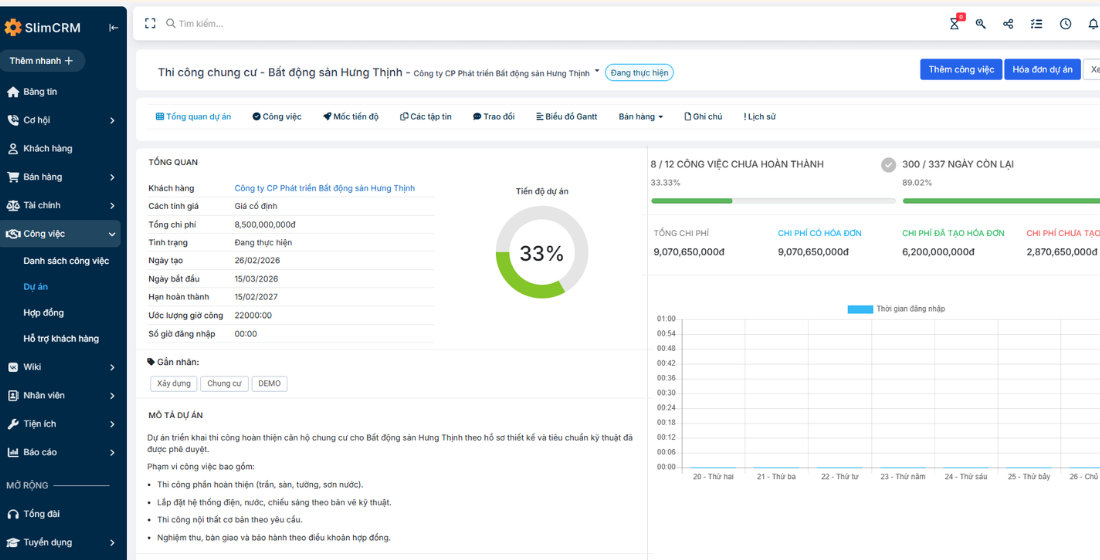The height and width of the screenshot is (560, 1100).
Task: Click the Tuyển dụng graduation cap icon
Action: pos(13,542)
